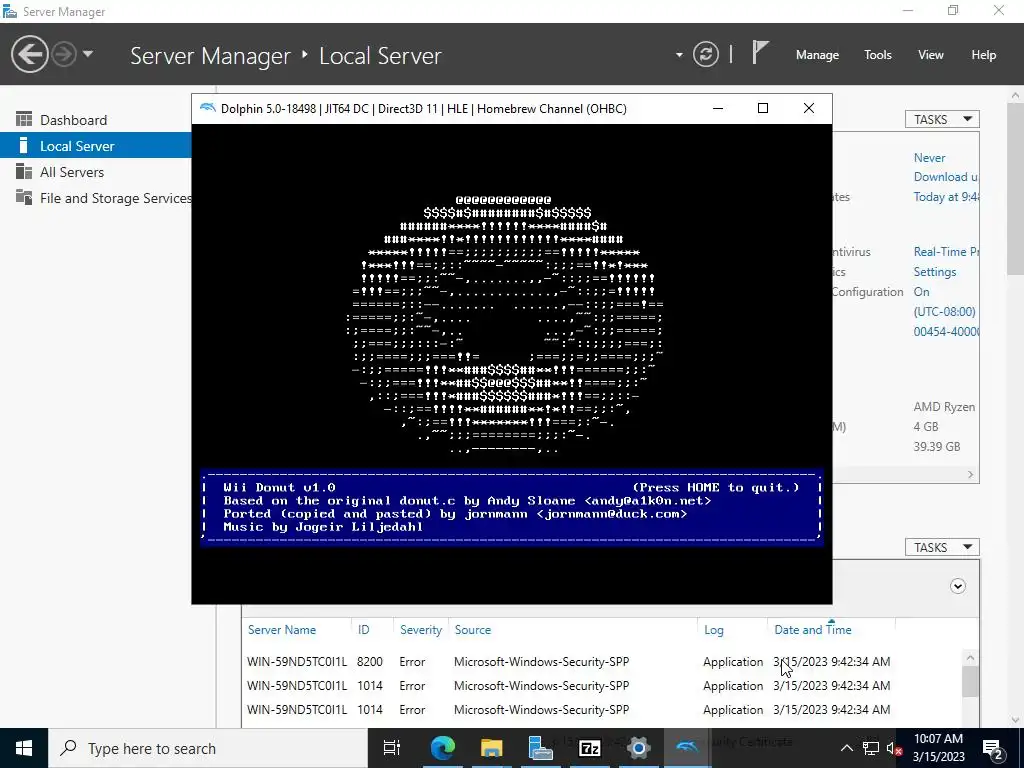This screenshot has height=768, width=1024.
Task: Open the Properties TASKS dropdown
Action: pyautogui.click(x=942, y=119)
